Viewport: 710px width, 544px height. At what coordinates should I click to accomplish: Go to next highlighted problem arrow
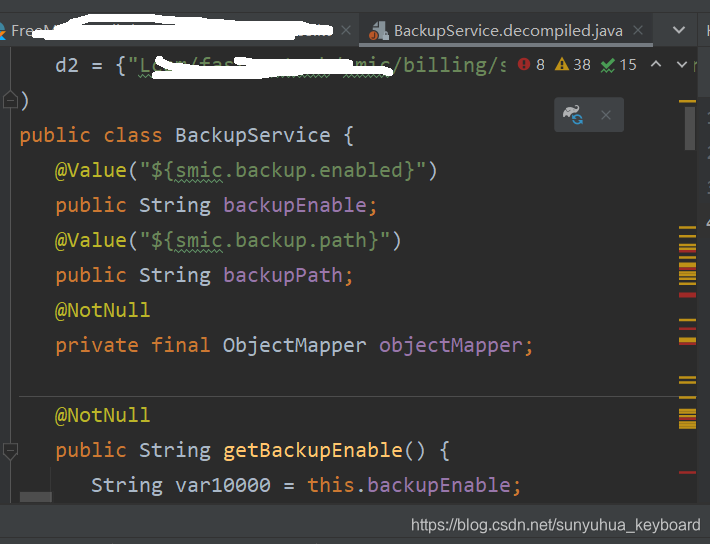point(681,64)
